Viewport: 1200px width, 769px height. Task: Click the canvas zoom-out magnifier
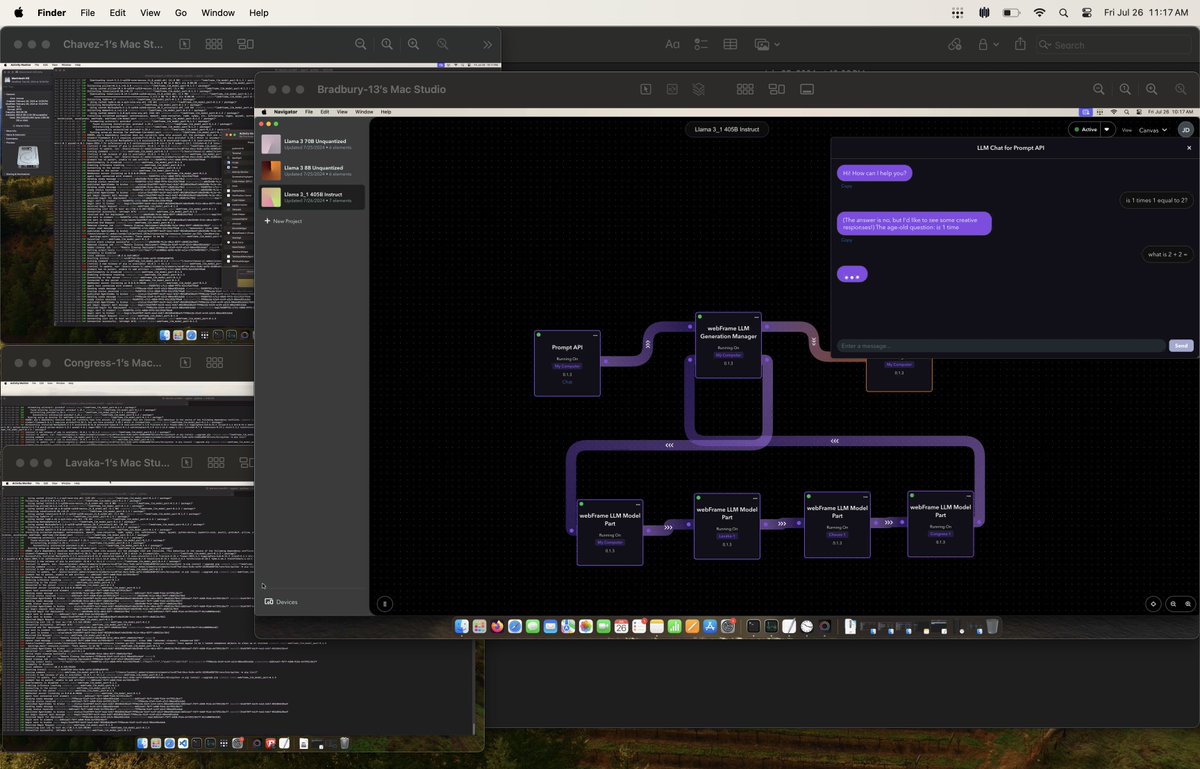[x=1174, y=604]
